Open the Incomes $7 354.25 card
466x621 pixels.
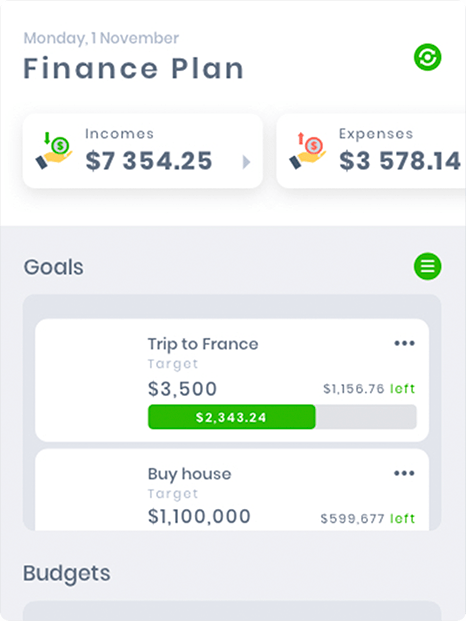click(x=143, y=151)
